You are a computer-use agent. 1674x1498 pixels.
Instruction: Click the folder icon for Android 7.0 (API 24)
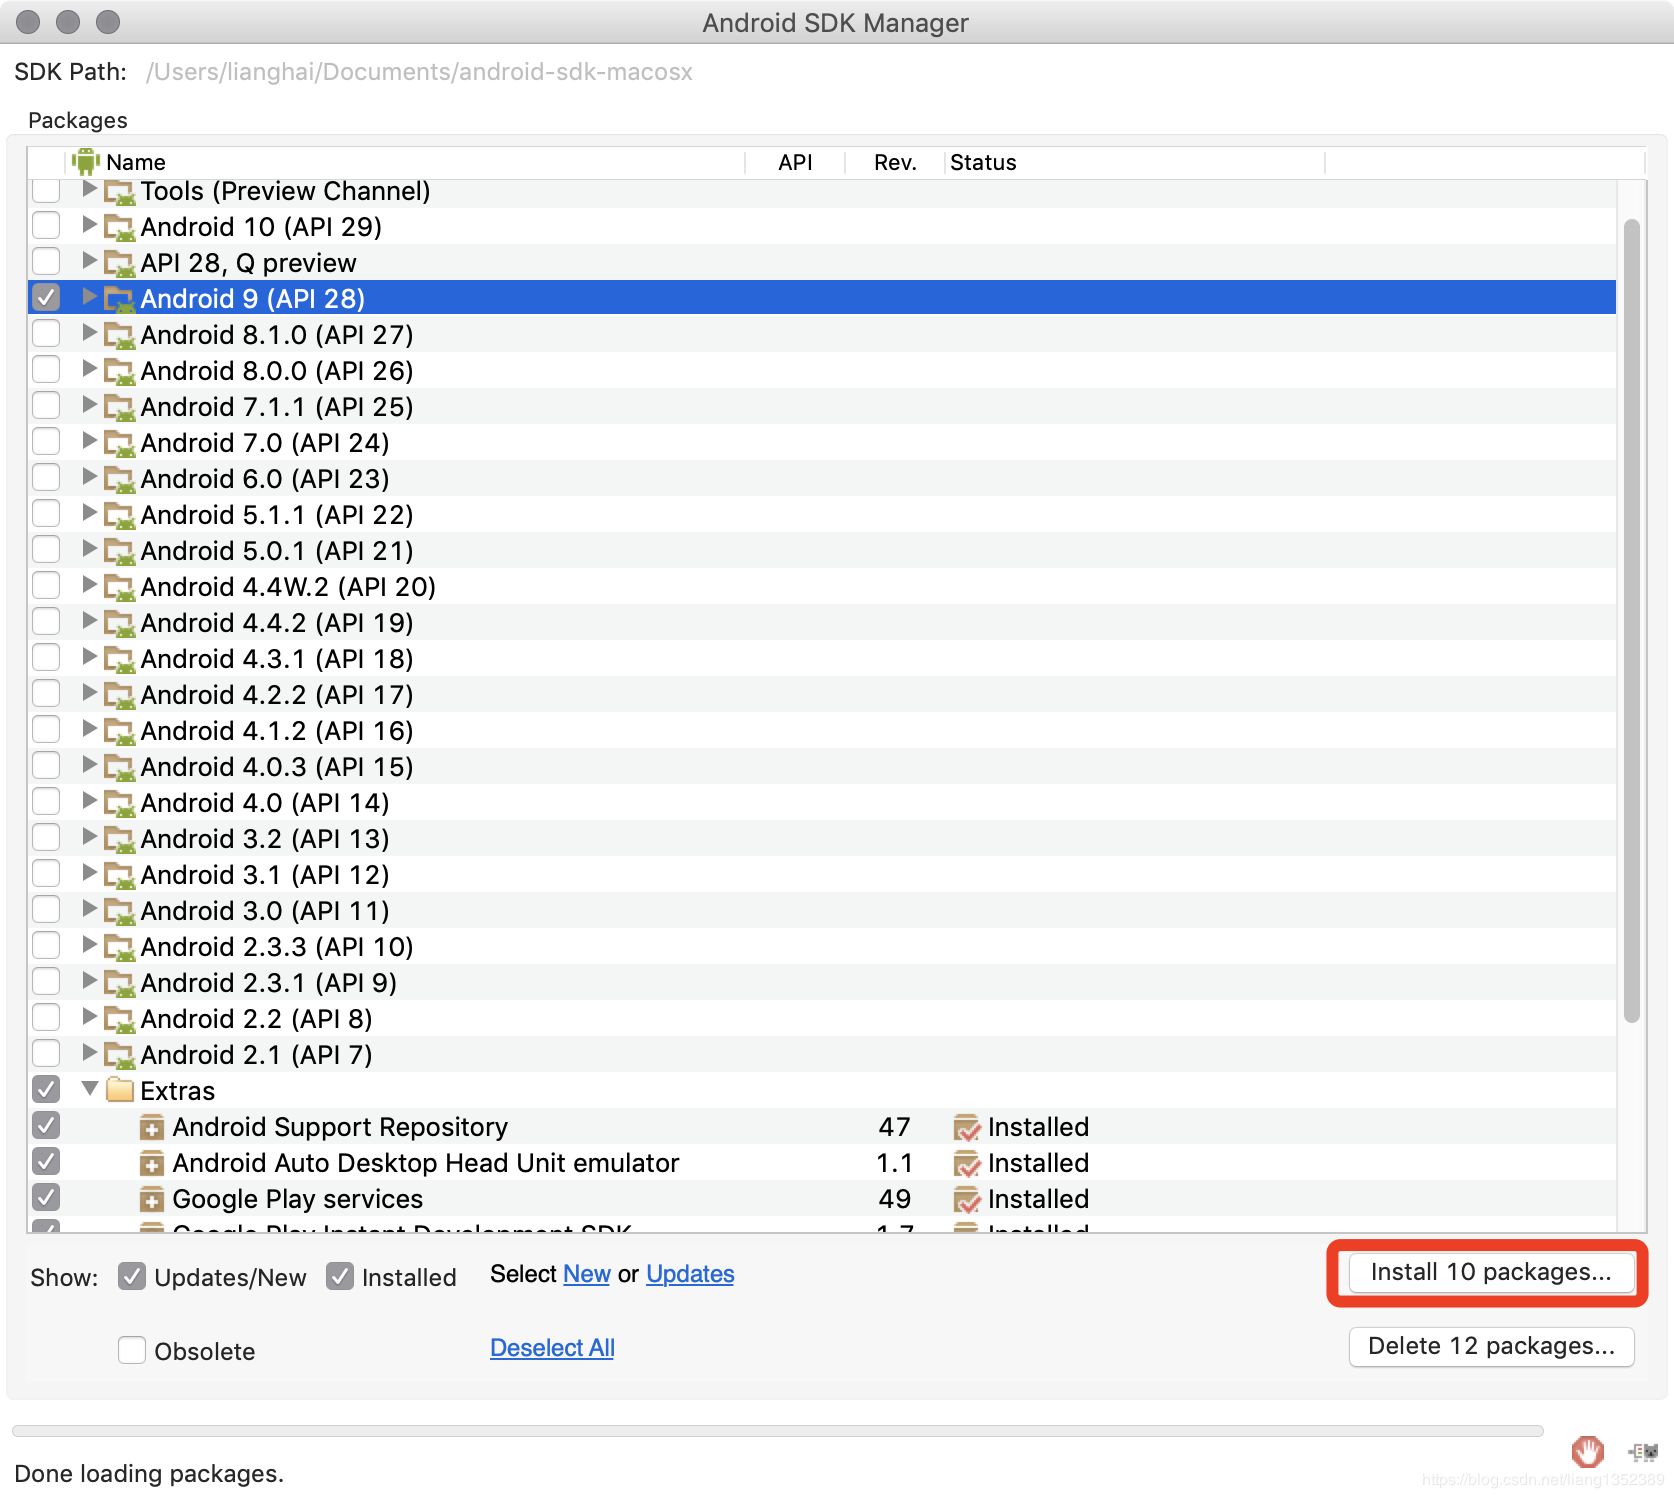coord(120,444)
